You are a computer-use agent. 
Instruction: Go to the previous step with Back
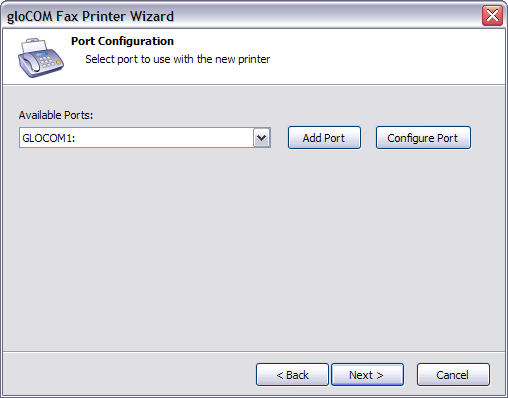tap(292, 375)
